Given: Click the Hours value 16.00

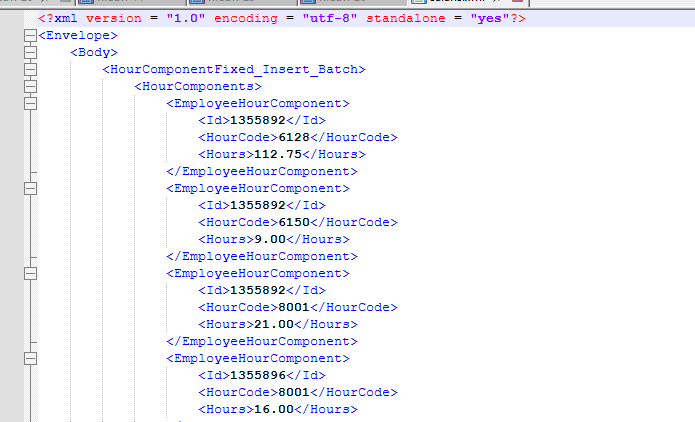Looking at the screenshot, I should tap(274, 409).
